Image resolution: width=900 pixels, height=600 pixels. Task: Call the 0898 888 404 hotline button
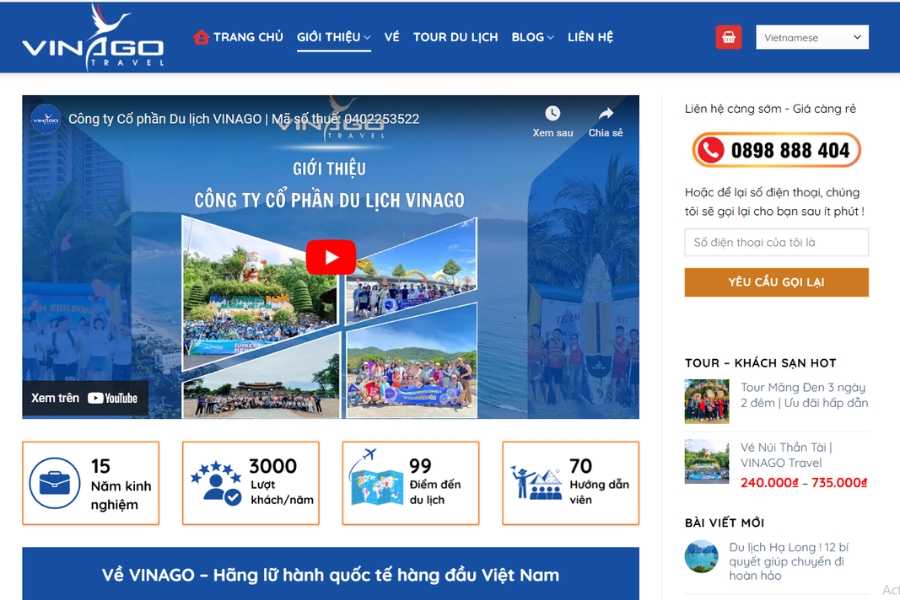point(776,151)
